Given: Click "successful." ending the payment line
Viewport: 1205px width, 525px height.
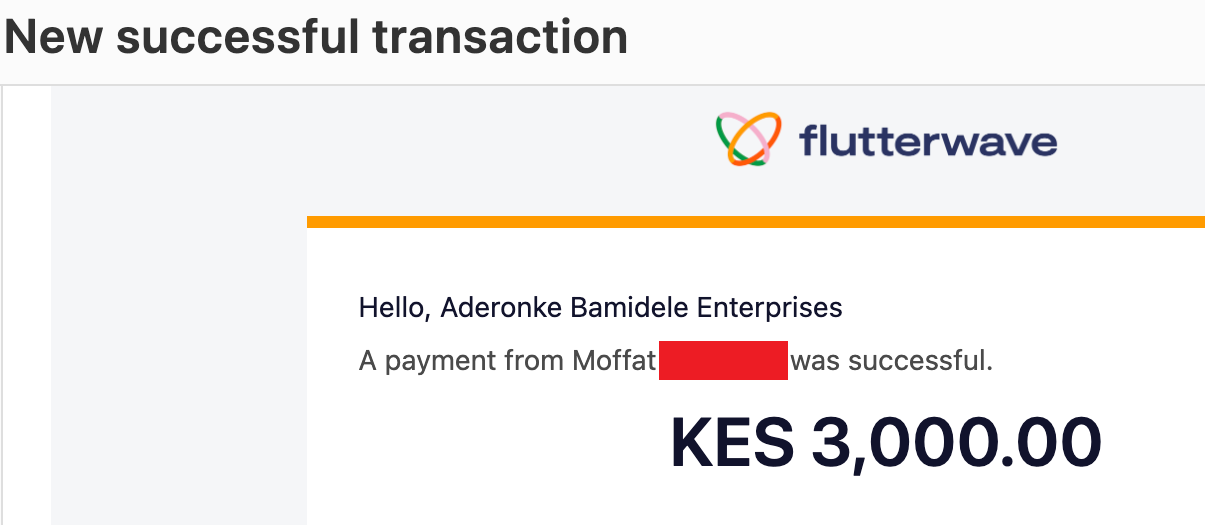Looking at the screenshot, I should click(x=920, y=360).
